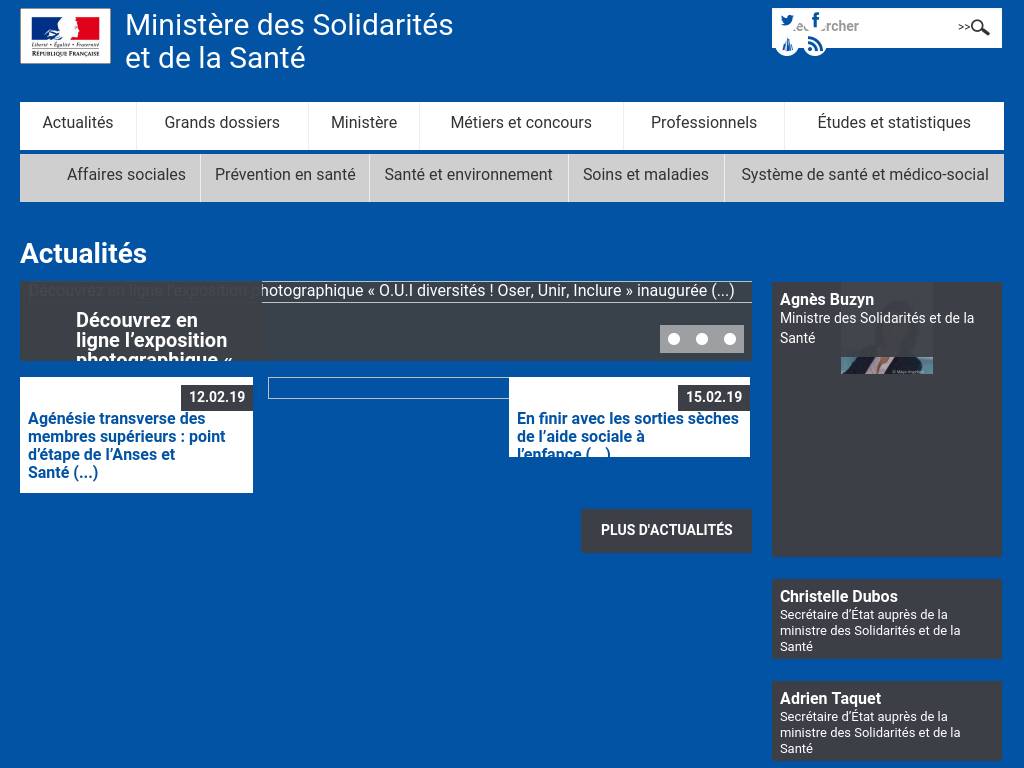Expand the Ministère menu

(364, 123)
